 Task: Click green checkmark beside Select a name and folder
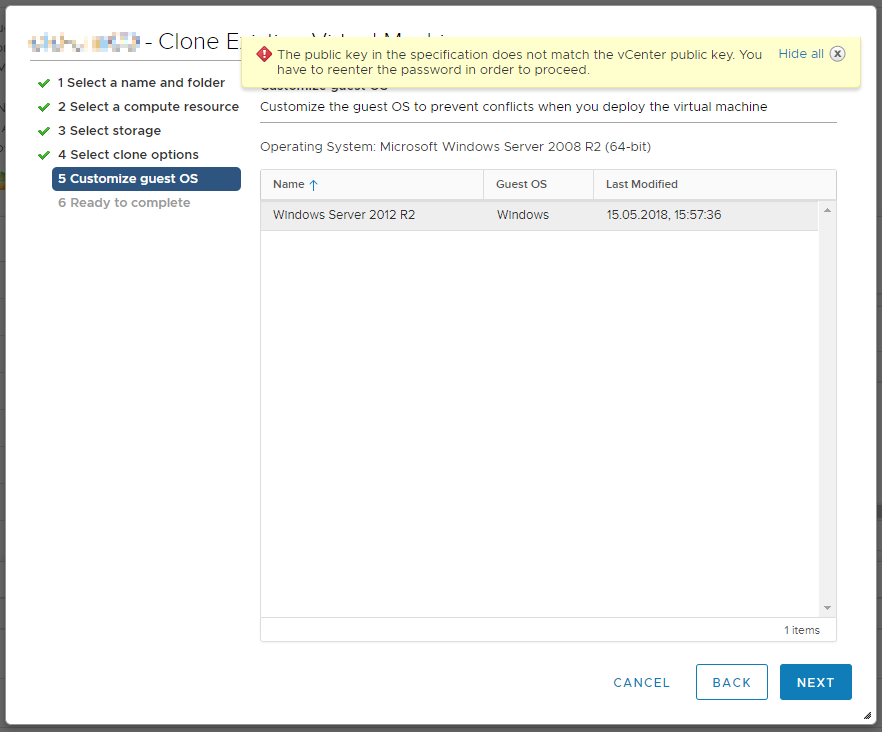pyautogui.click(x=44, y=83)
